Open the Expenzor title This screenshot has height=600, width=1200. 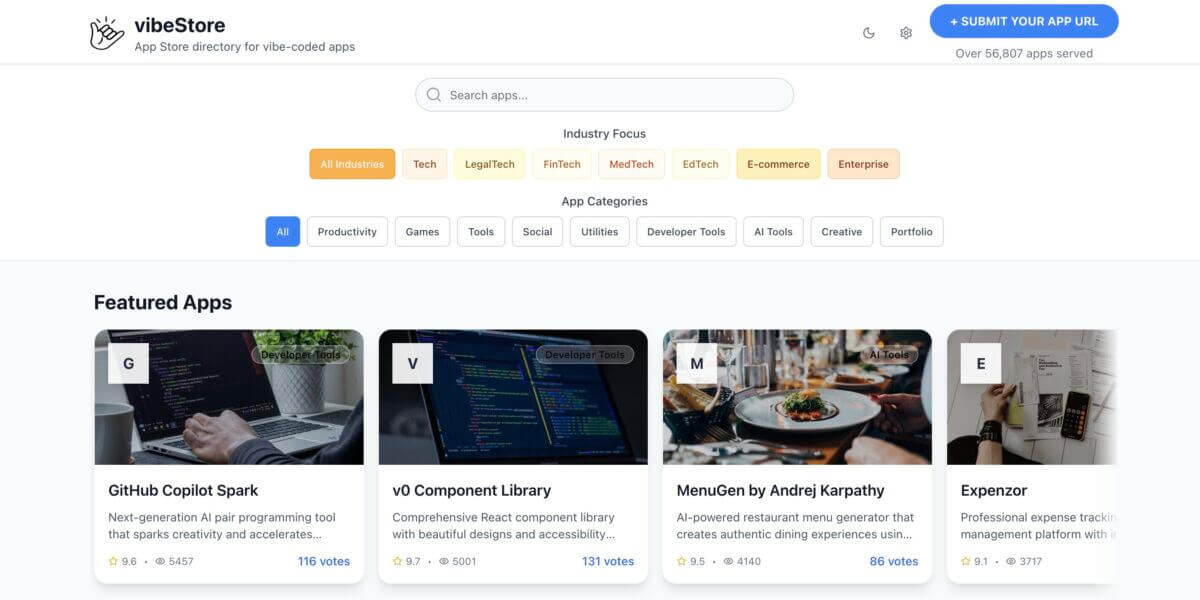coord(994,490)
